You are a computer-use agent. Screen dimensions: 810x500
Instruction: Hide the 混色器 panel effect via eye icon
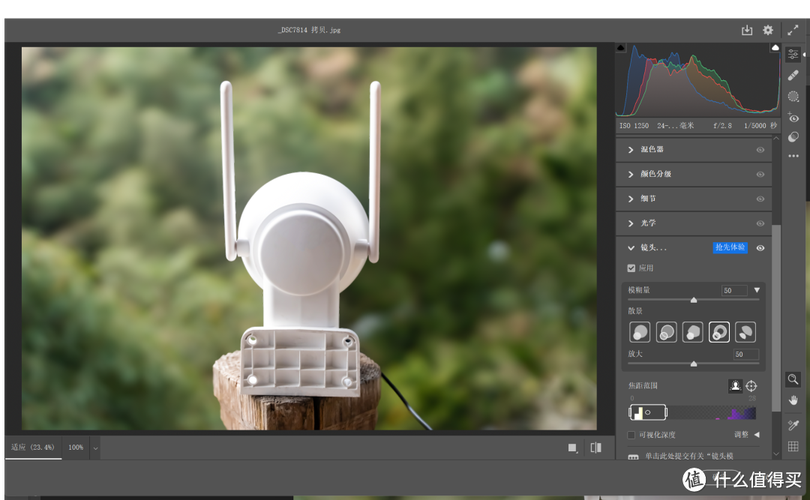coord(760,150)
